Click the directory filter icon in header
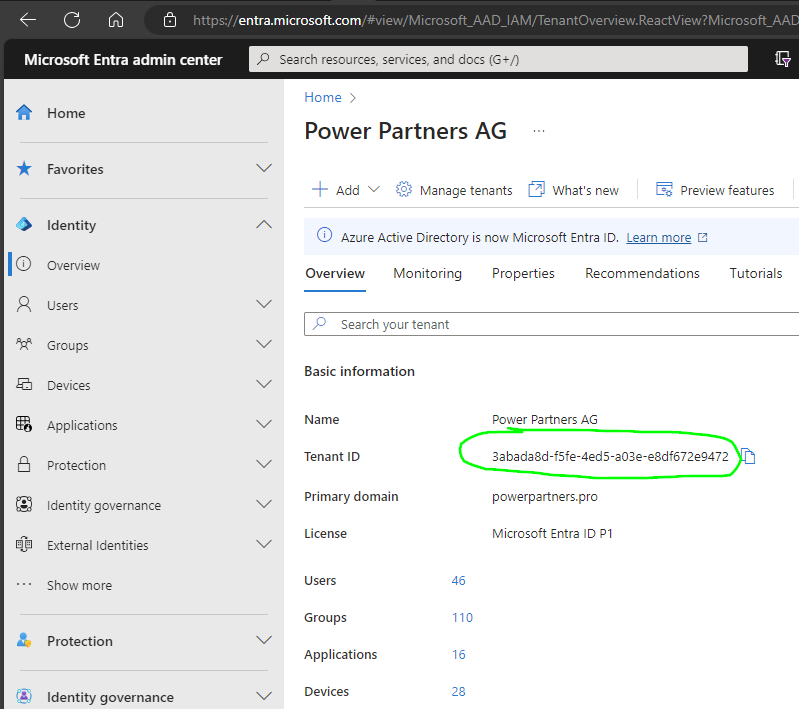The width and height of the screenshot is (799, 709). [782, 59]
